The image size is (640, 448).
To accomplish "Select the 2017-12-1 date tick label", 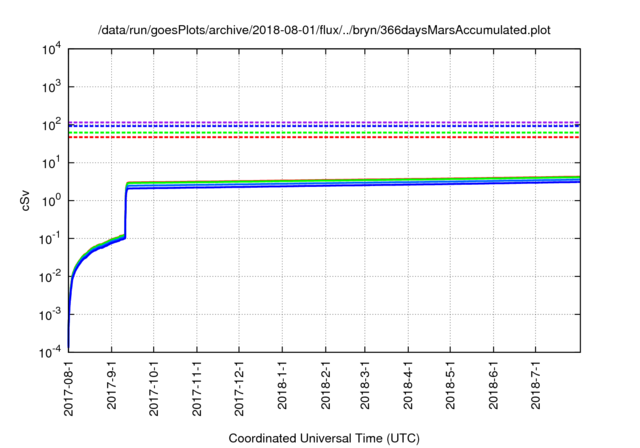I will (240, 388).
